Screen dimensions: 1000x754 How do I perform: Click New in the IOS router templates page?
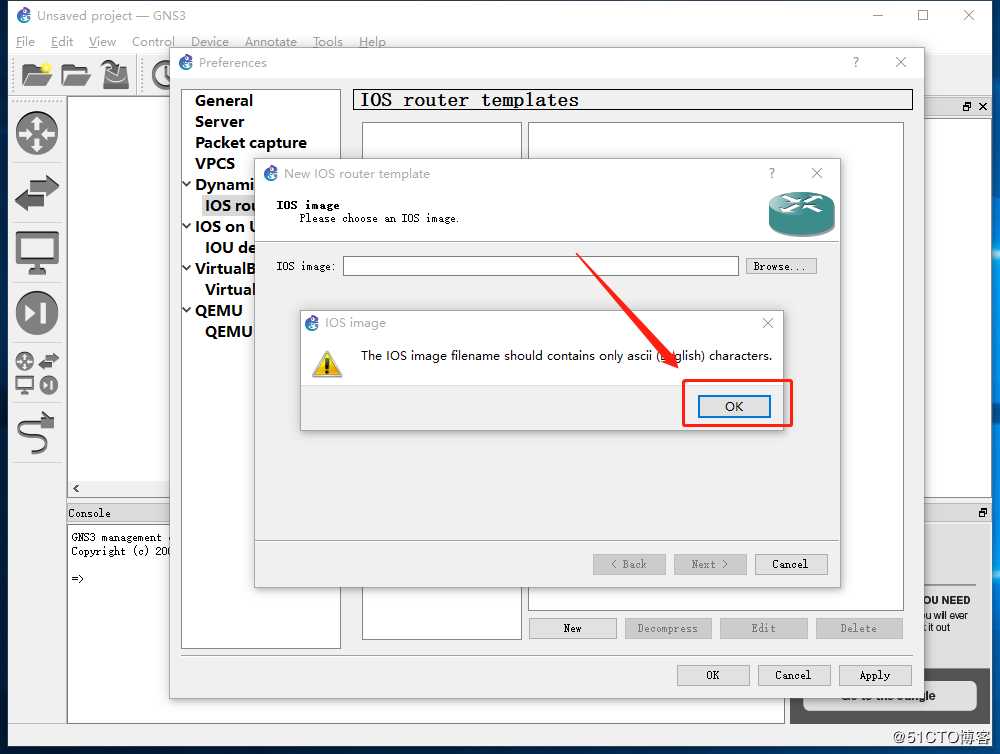pyautogui.click(x=573, y=628)
